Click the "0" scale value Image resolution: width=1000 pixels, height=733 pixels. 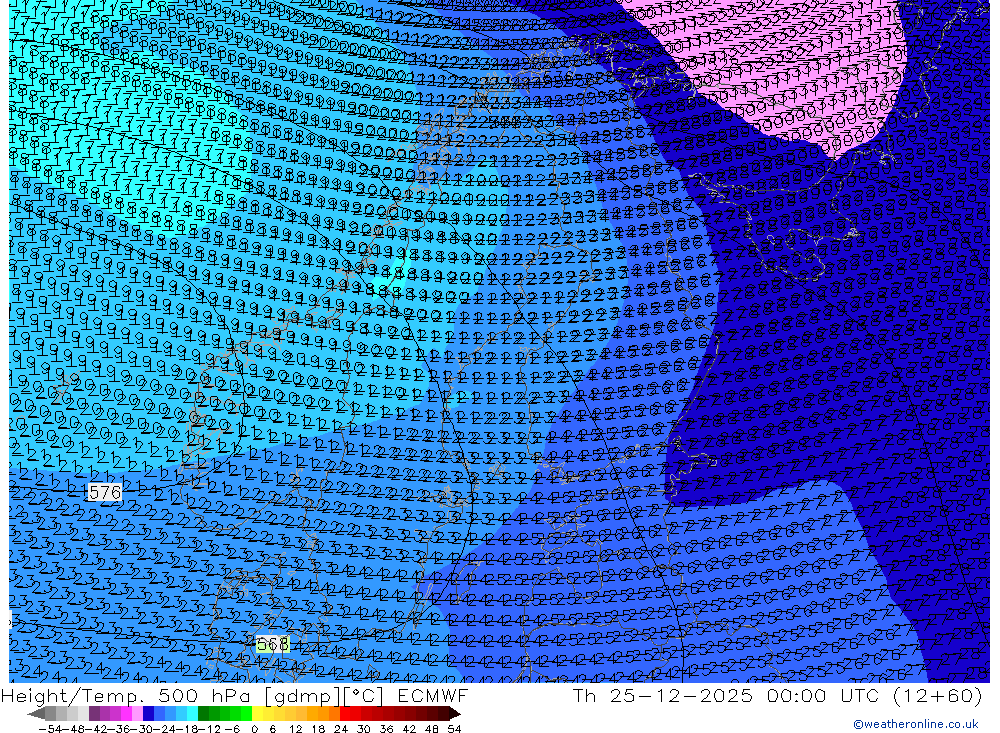tap(254, 729)
